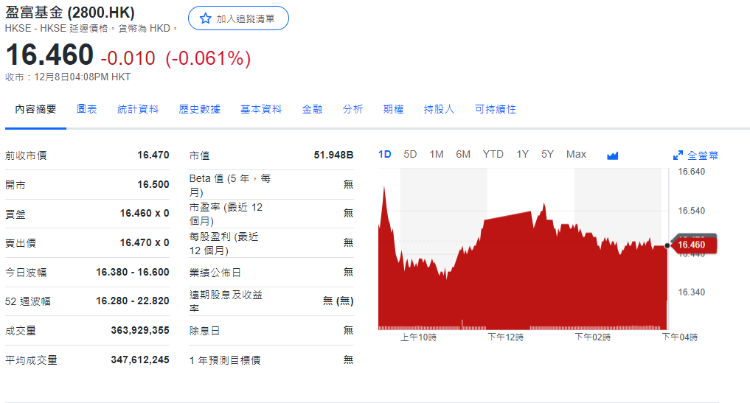Switch chart to 6M range
Image resolution: width=750 pixels, height=403 pixels.
463,154
